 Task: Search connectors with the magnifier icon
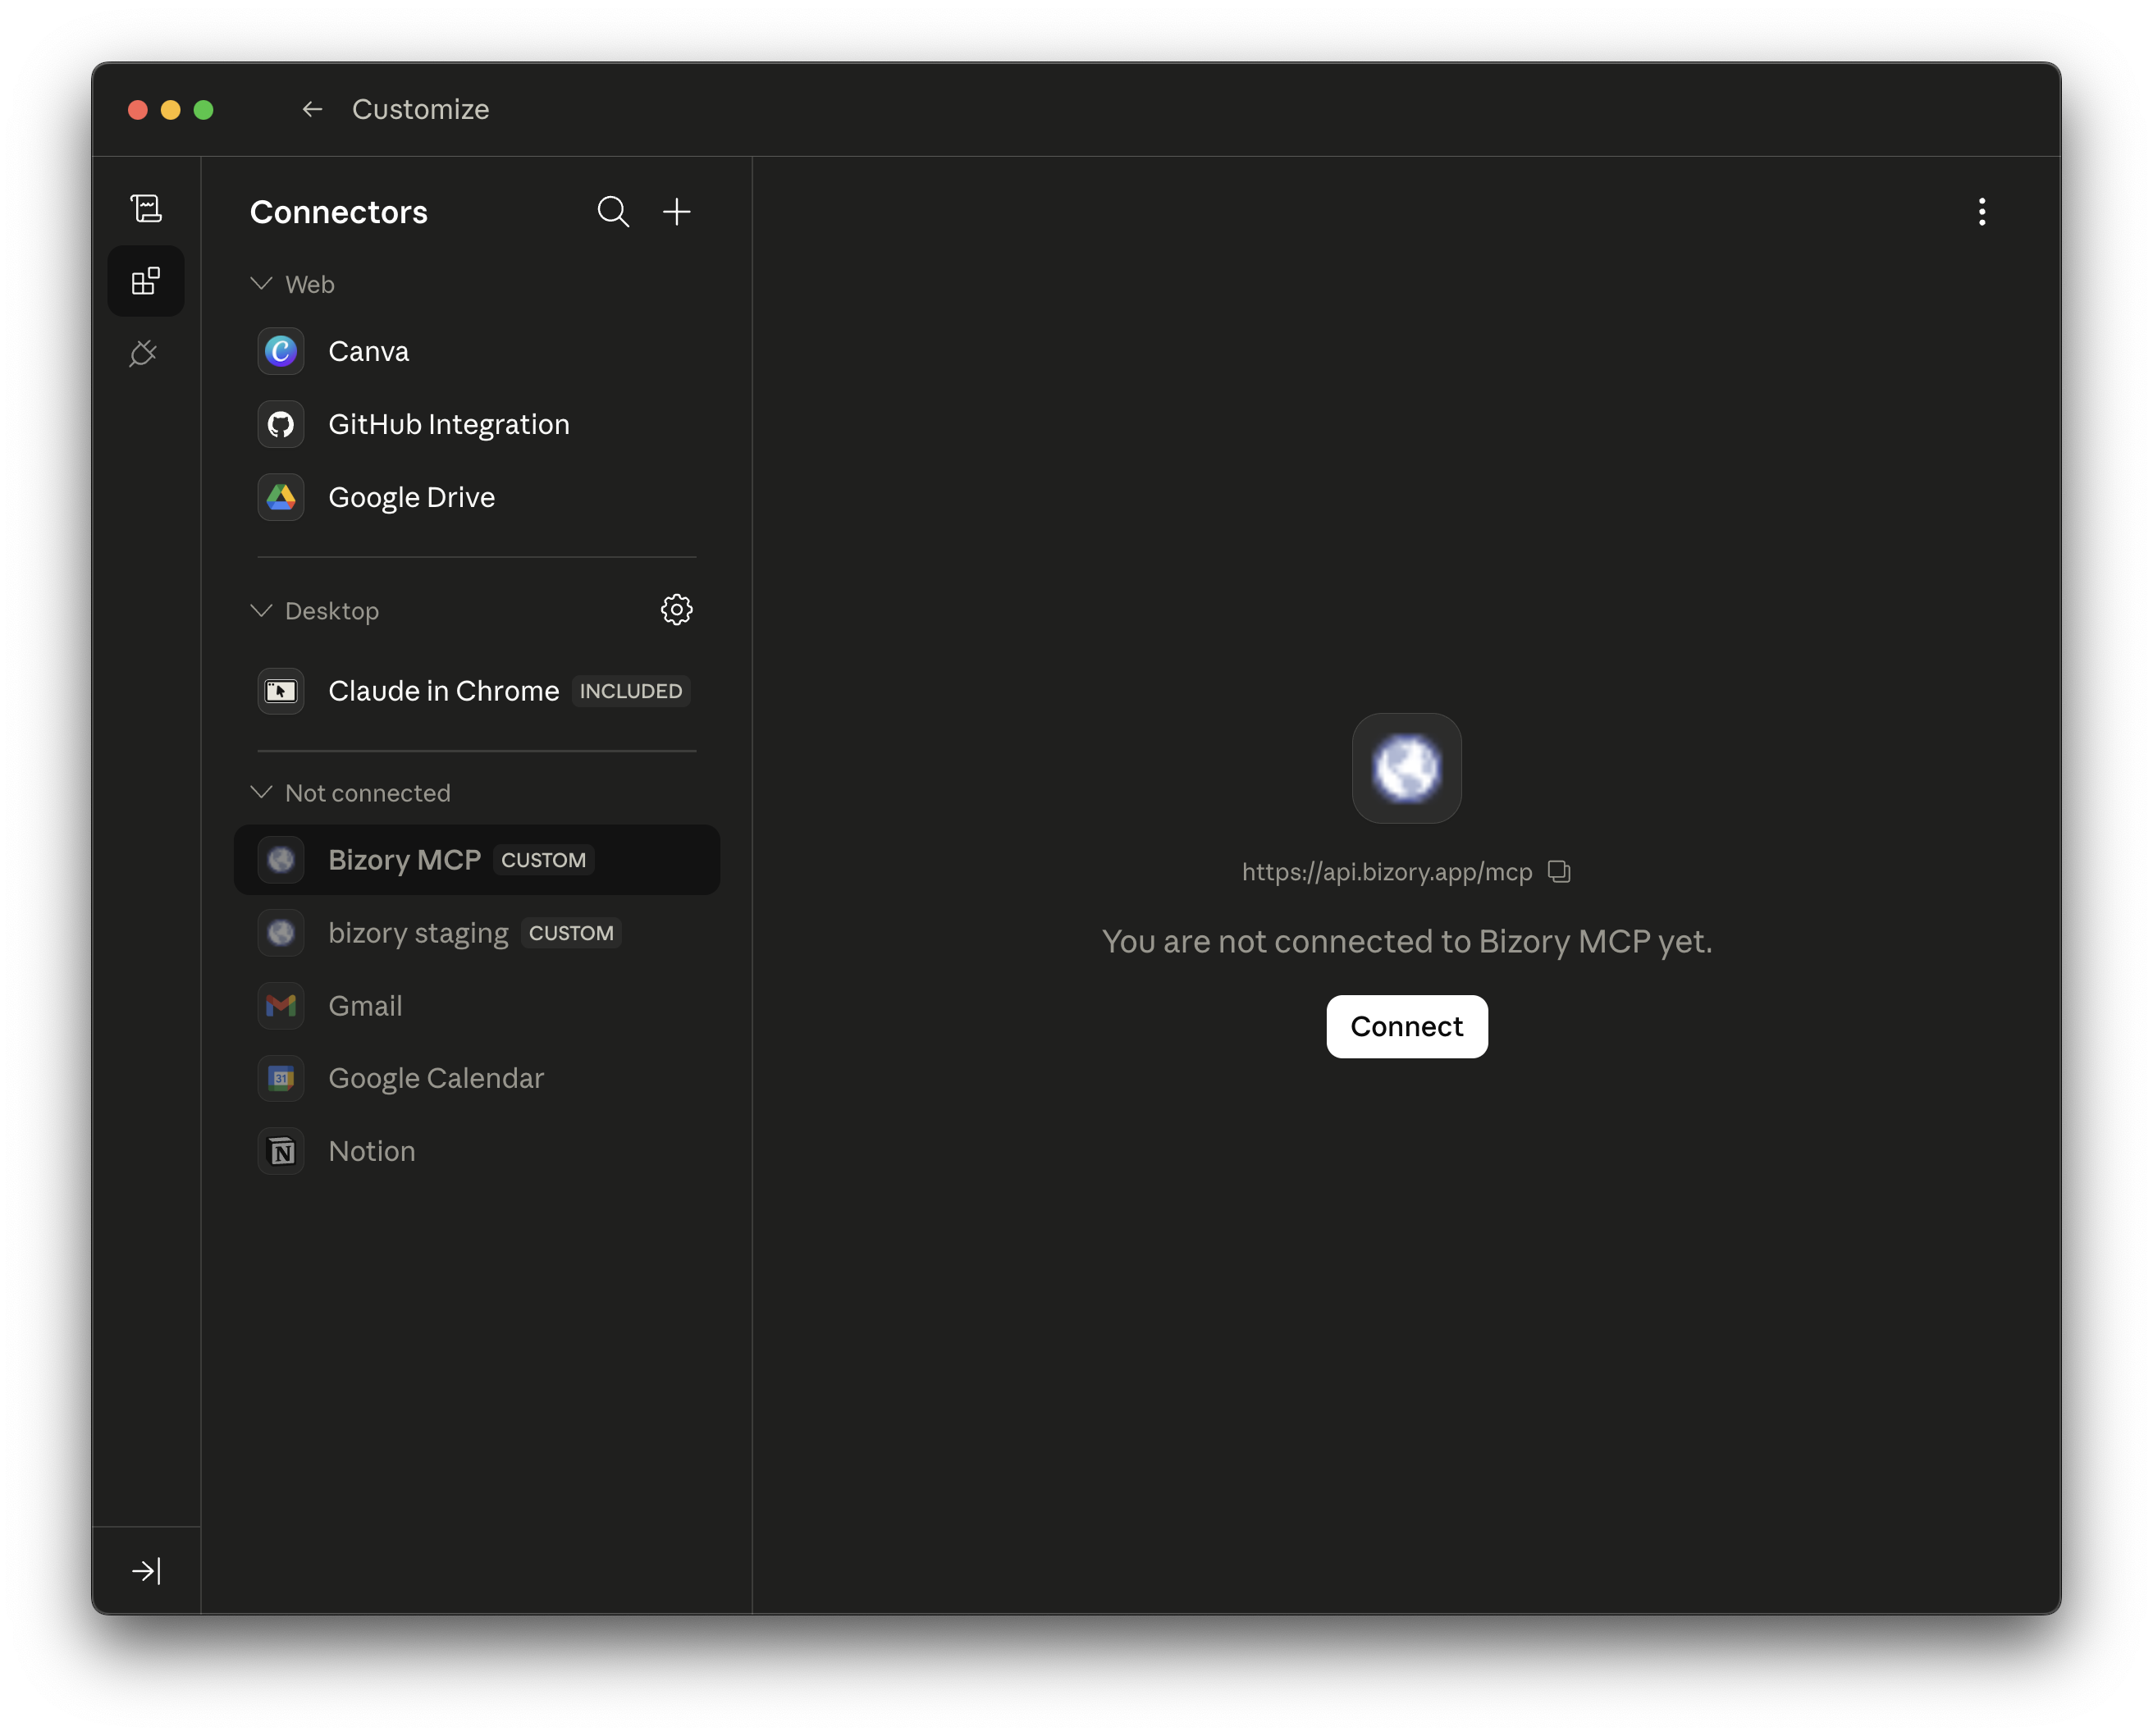click(613, 212)
